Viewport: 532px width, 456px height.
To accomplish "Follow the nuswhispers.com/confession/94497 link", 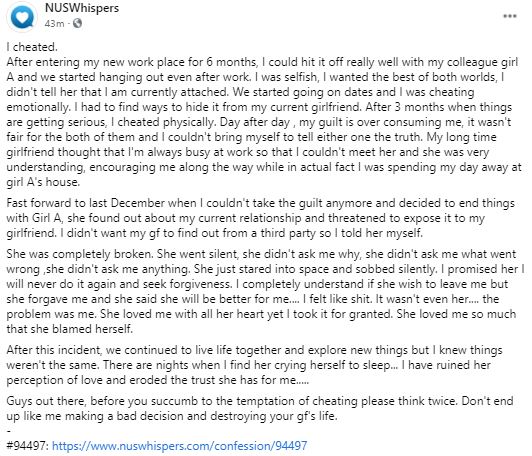I will [x=179, y=445].
